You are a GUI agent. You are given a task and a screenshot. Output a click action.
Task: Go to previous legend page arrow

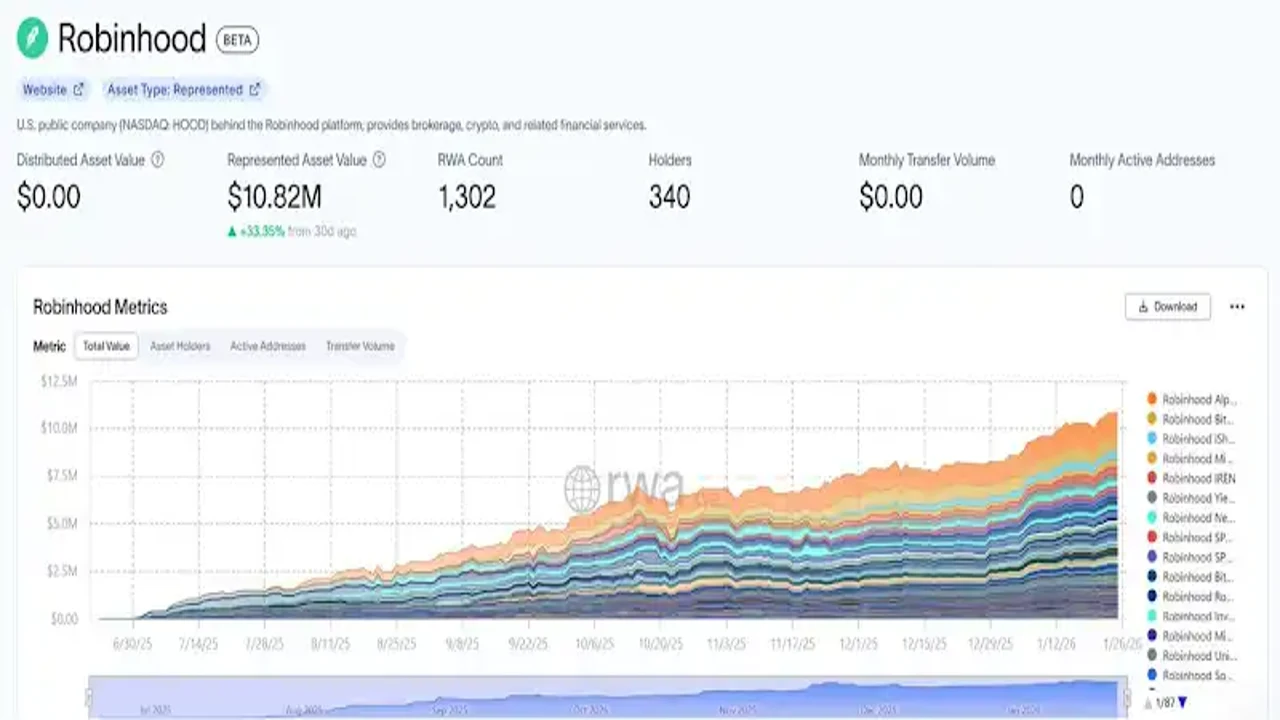(x=1148, y=702)
